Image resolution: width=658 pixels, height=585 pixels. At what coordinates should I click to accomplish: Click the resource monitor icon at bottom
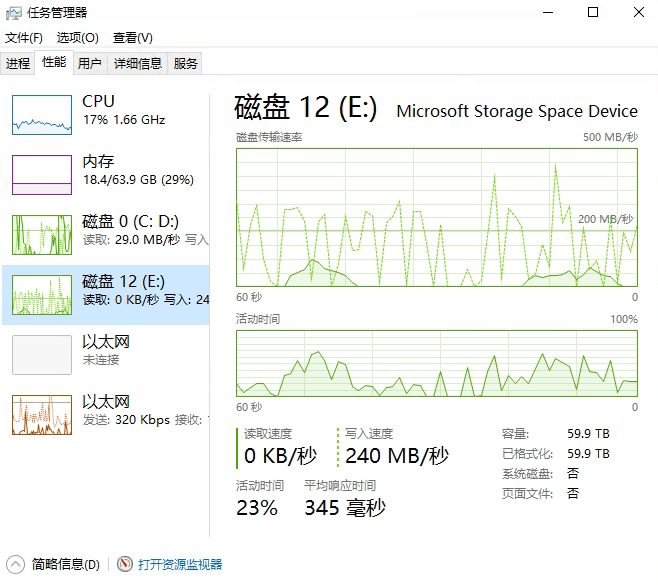tap(125, 565)
